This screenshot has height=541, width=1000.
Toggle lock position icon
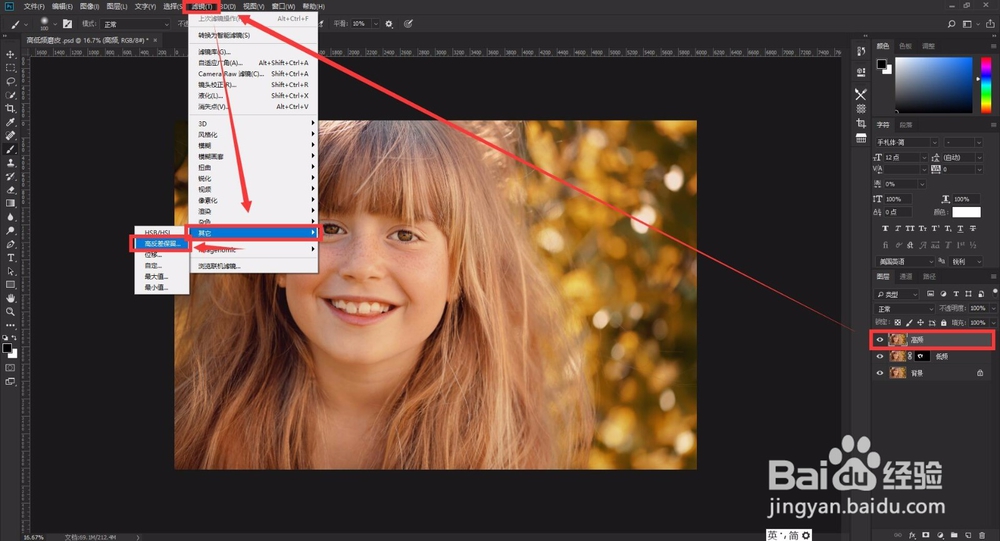point(920,323)
